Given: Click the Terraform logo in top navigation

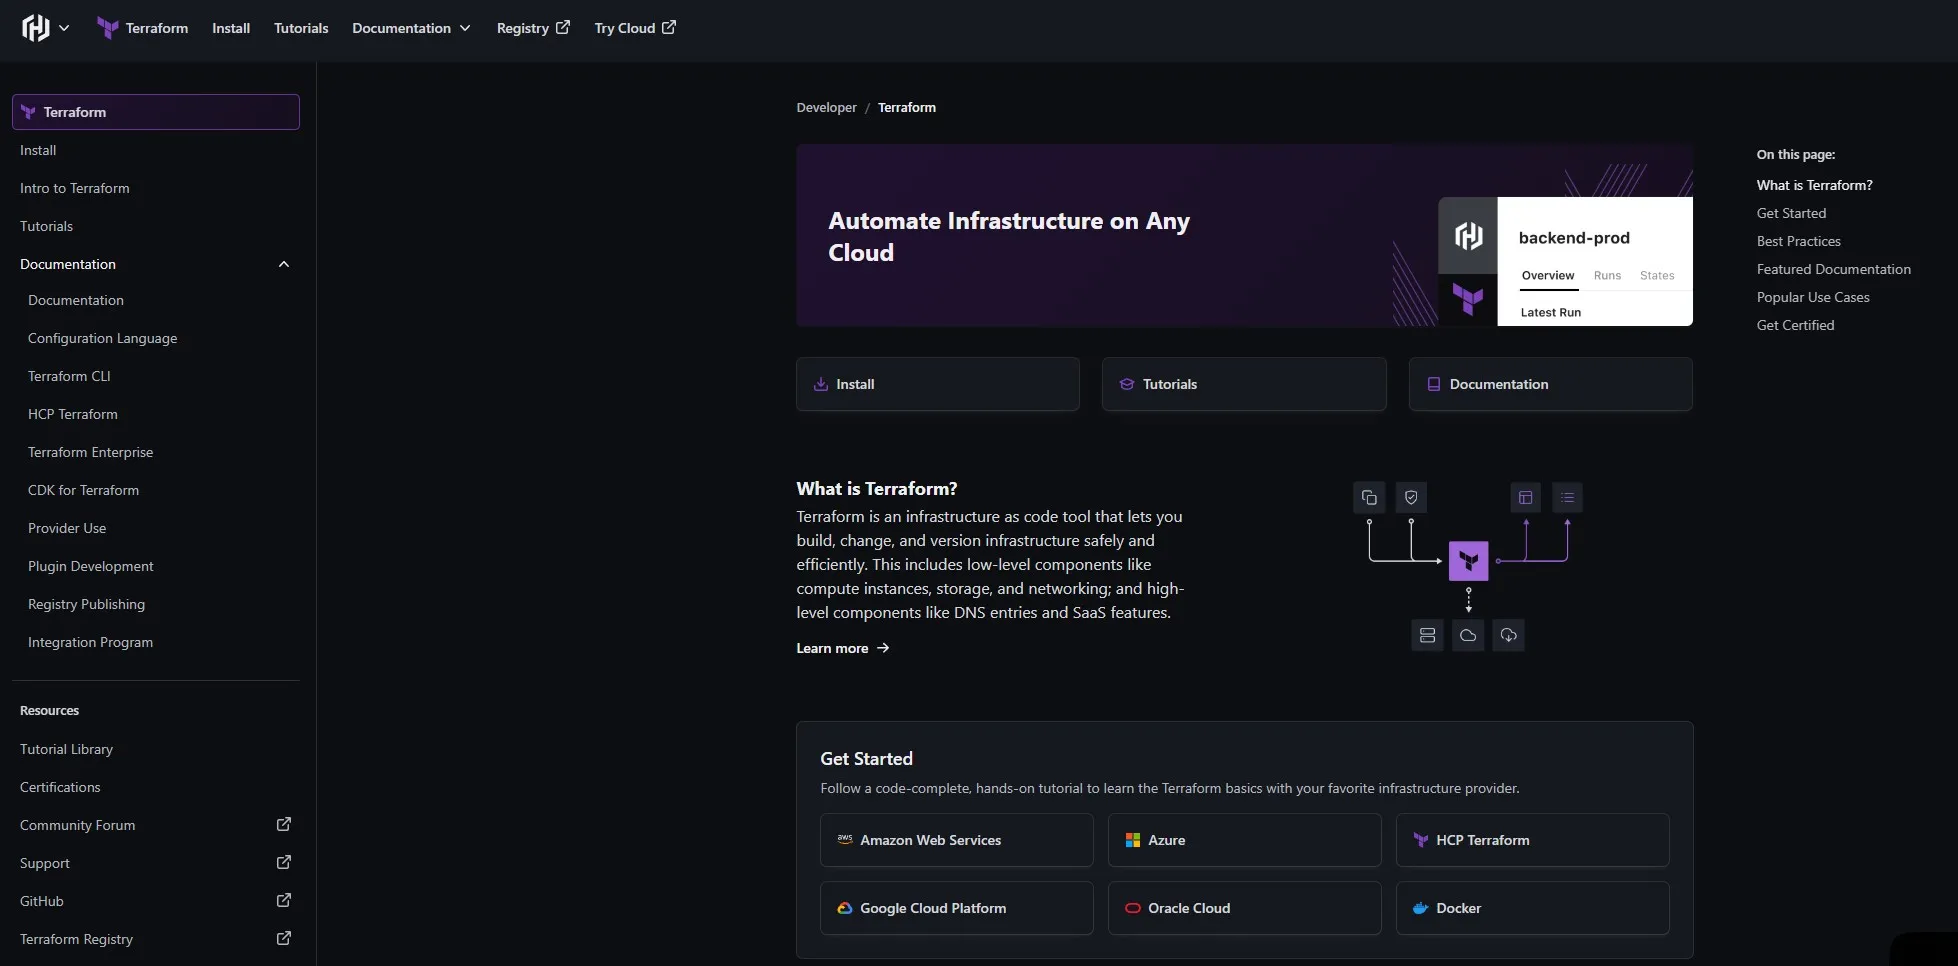Looking at the screenshot, I should coord(107,28).
